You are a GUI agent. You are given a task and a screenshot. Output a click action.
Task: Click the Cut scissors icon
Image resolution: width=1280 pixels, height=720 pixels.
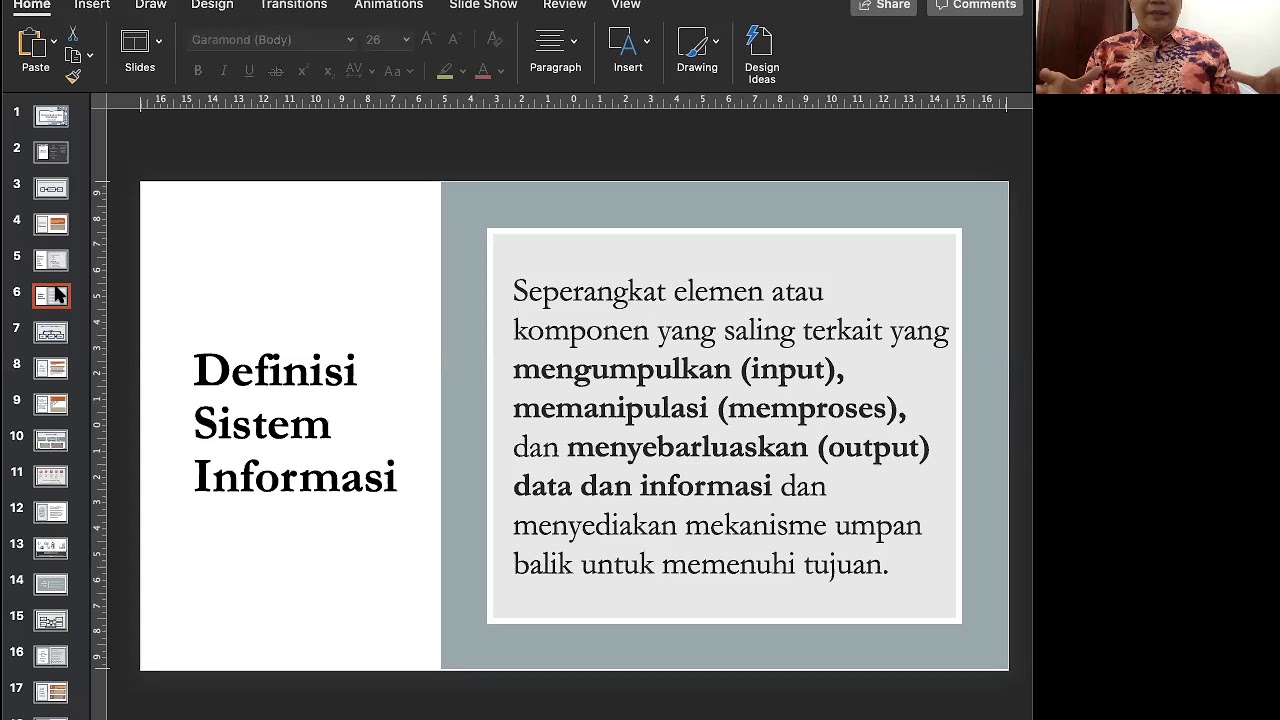[73, 34]
